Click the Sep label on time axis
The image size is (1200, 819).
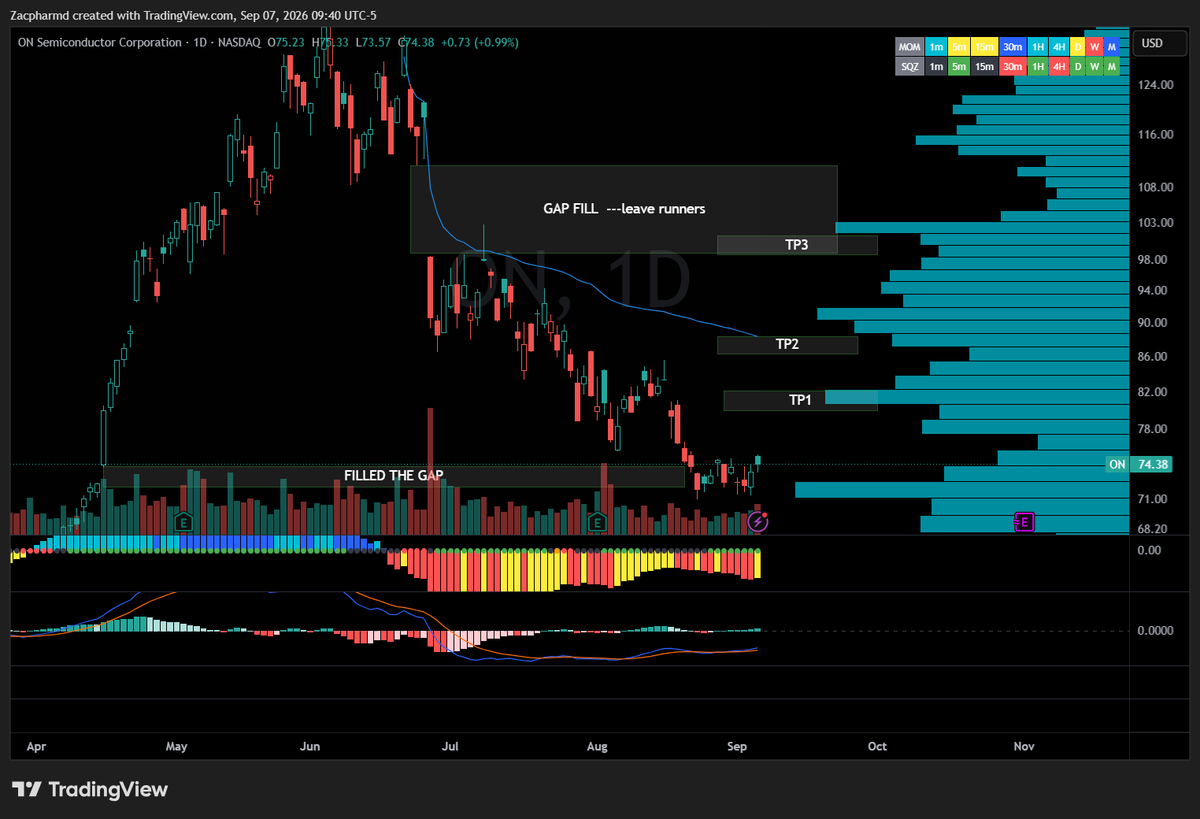click(x=738, y=746)
